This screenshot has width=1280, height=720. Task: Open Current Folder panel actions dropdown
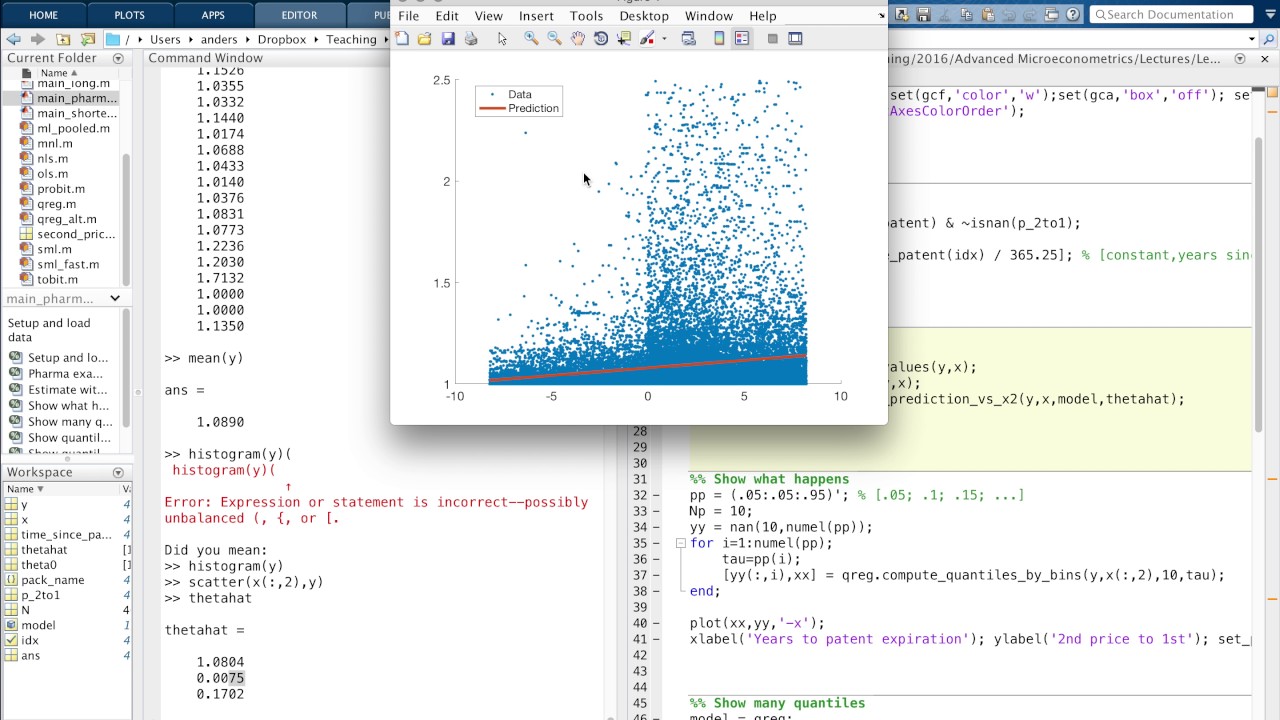pyautogui.click(x=118, y=58)
